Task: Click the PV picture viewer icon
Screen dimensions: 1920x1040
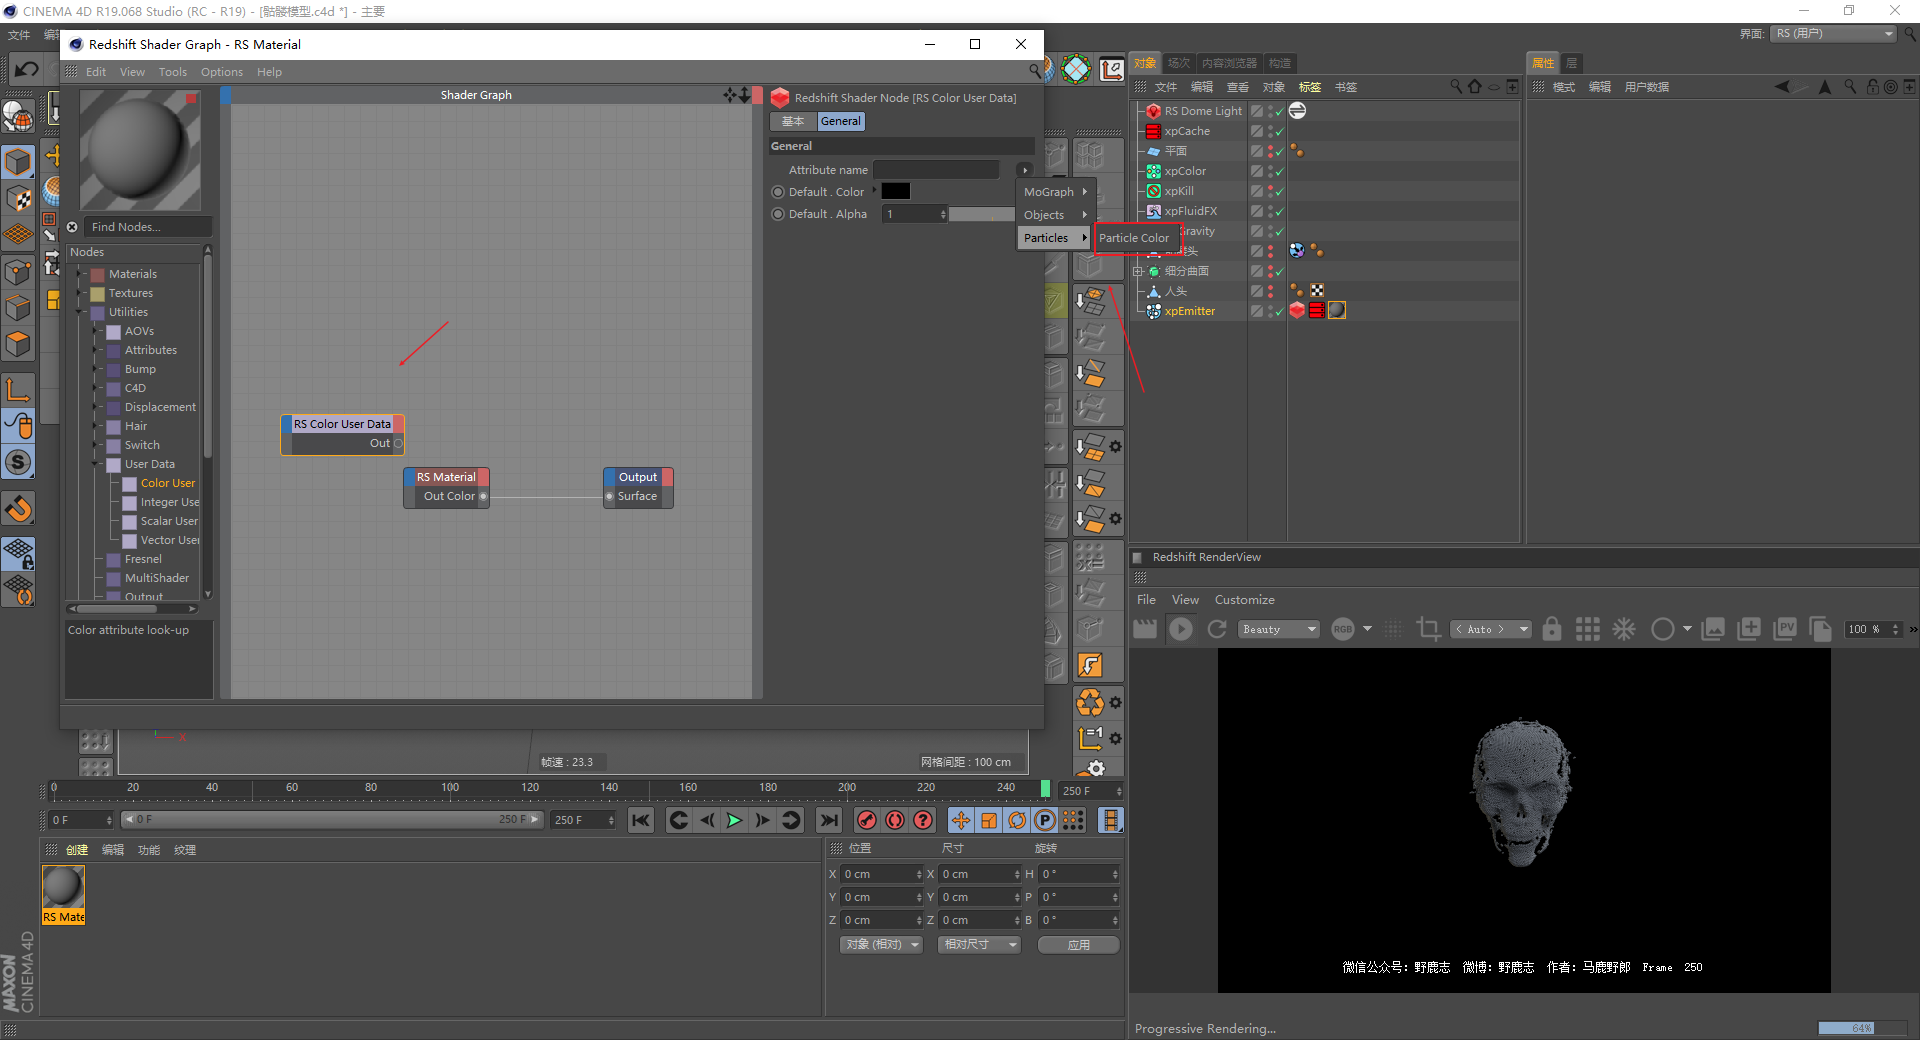Action: coord(1785,629)
